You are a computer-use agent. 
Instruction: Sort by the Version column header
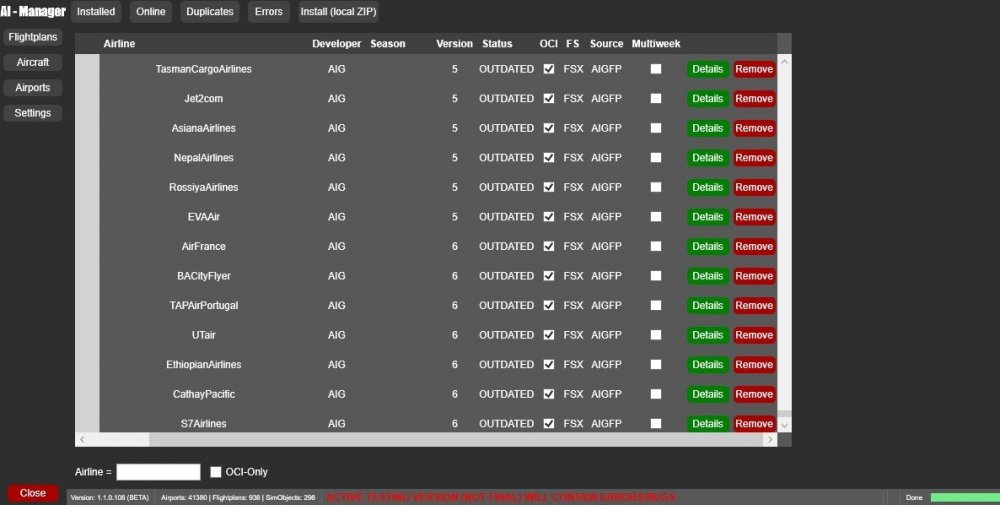[454, 44]
